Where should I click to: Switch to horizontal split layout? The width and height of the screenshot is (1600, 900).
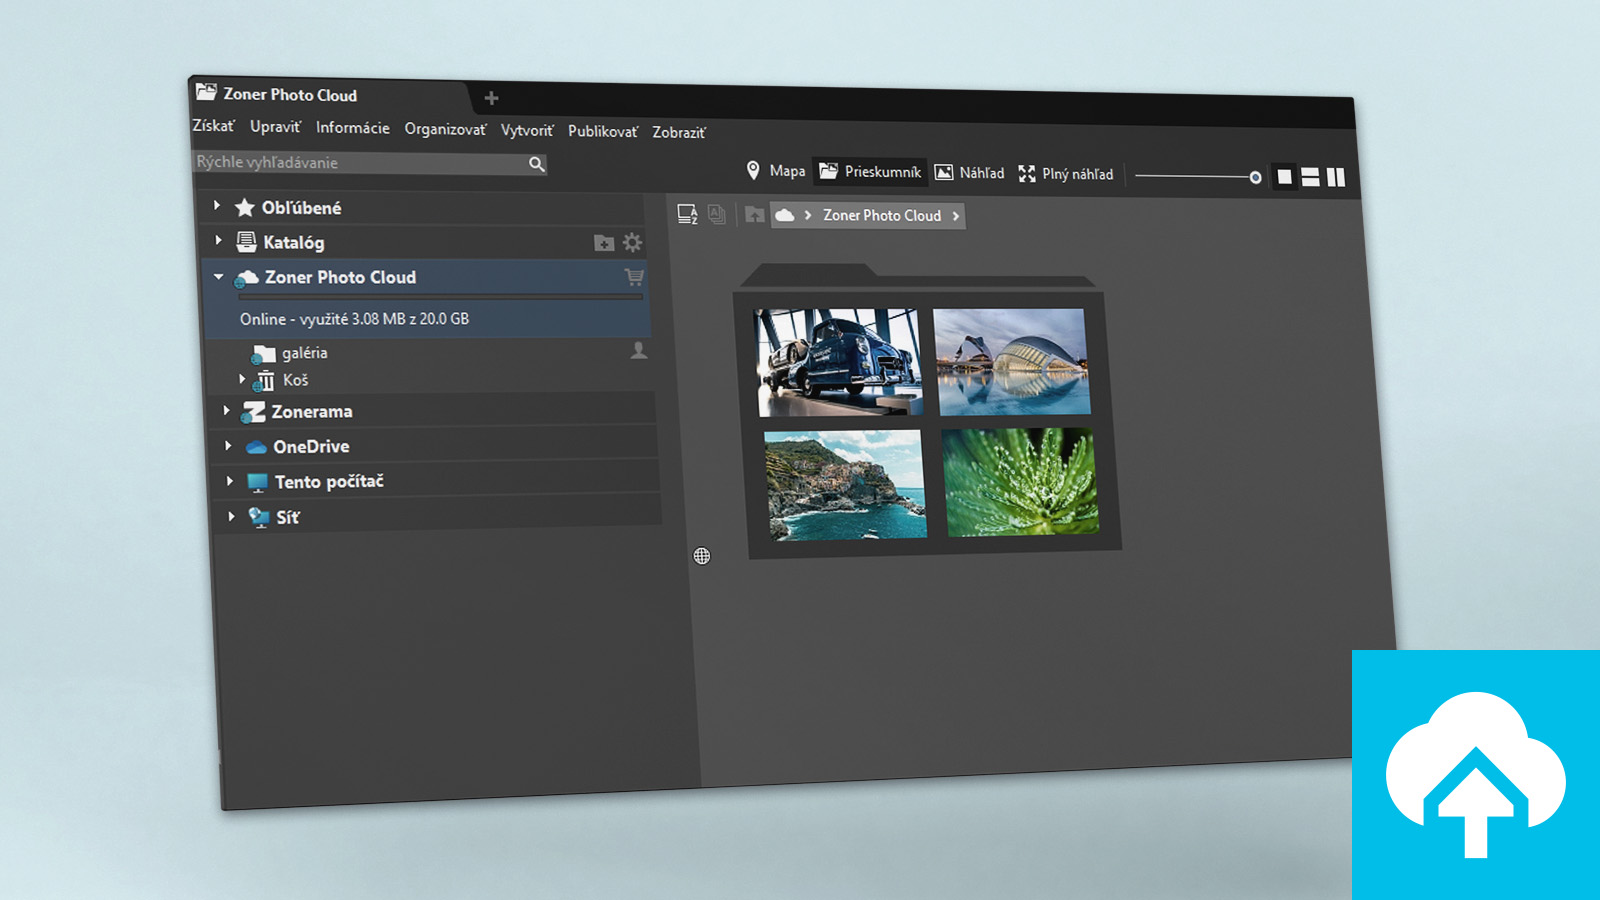(1310, 177)
